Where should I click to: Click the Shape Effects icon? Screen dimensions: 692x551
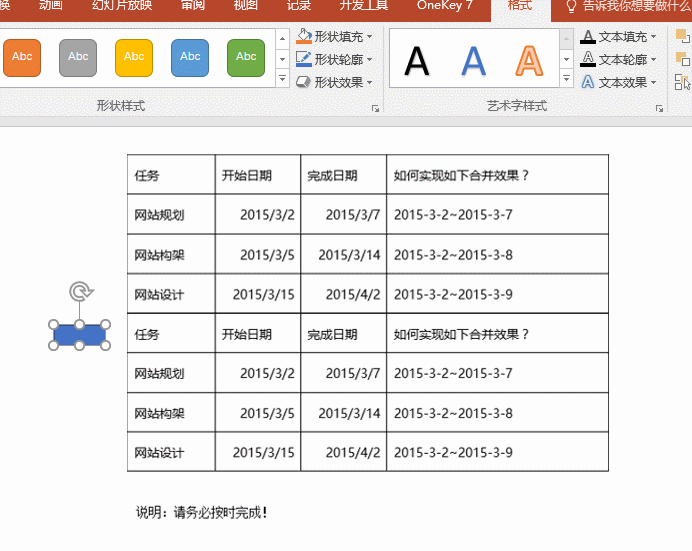click(304, 82)
